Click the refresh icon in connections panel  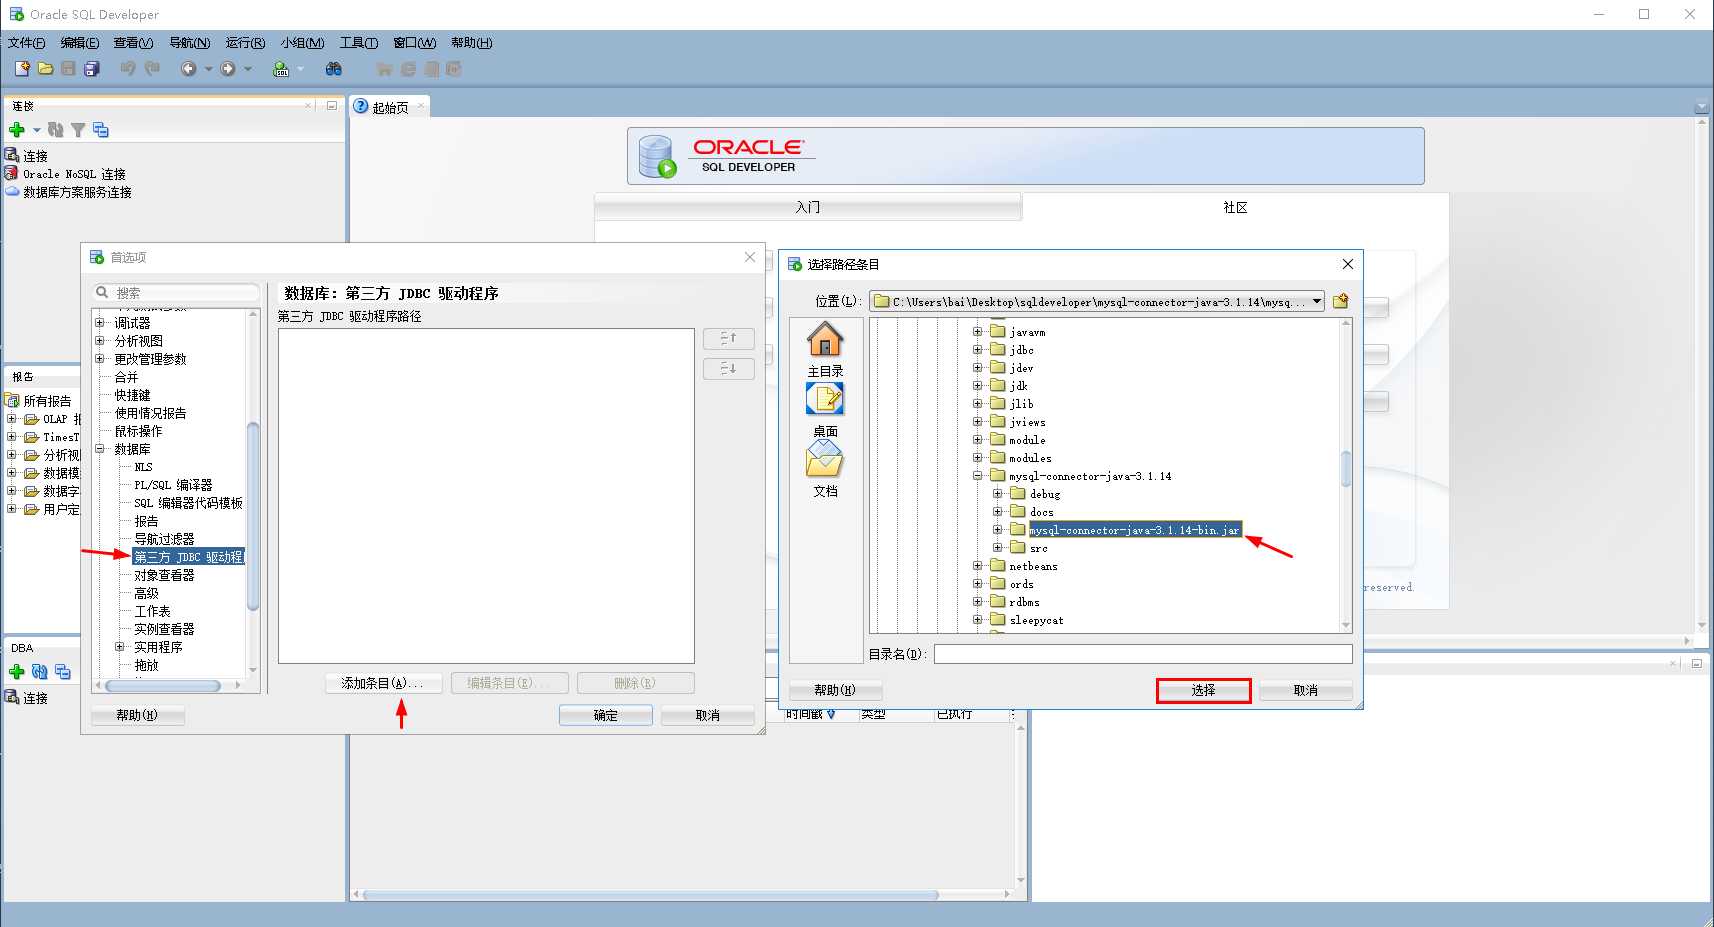[56, 130]
